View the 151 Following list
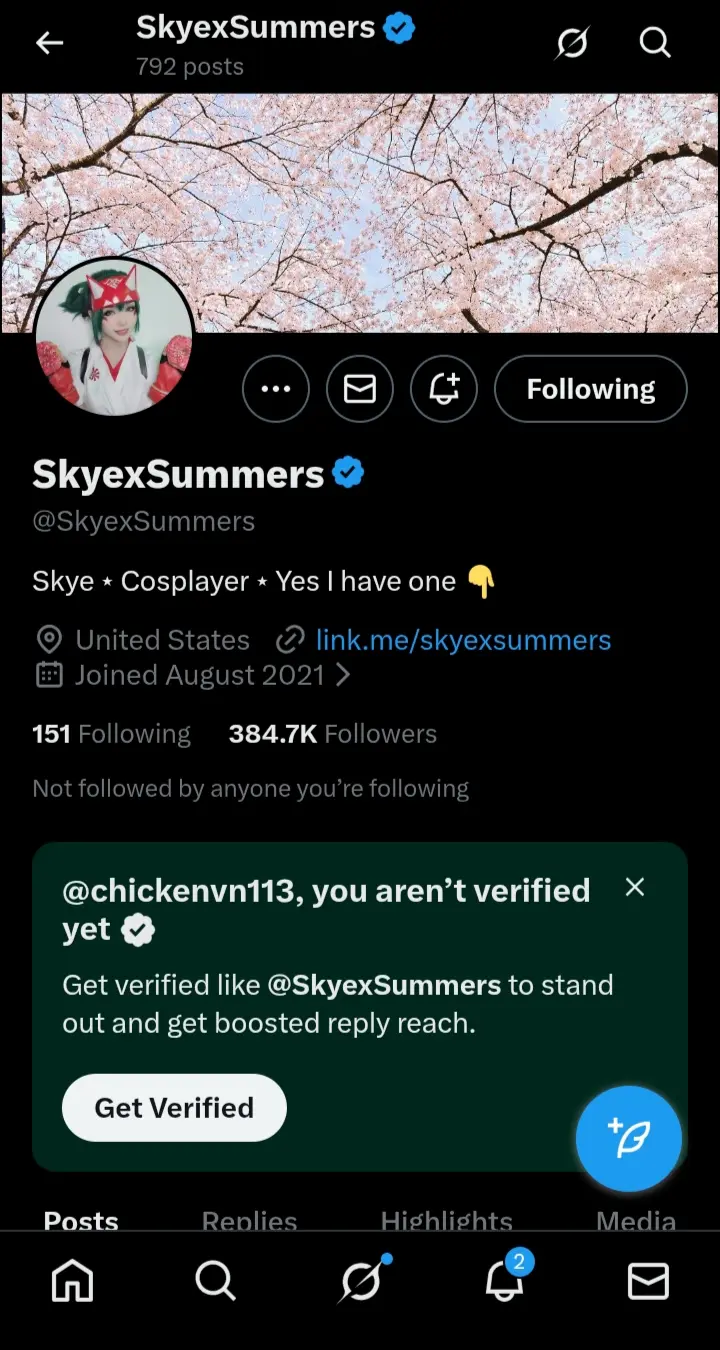This screenshot has height=1350, width=720. tap(111, 734)
